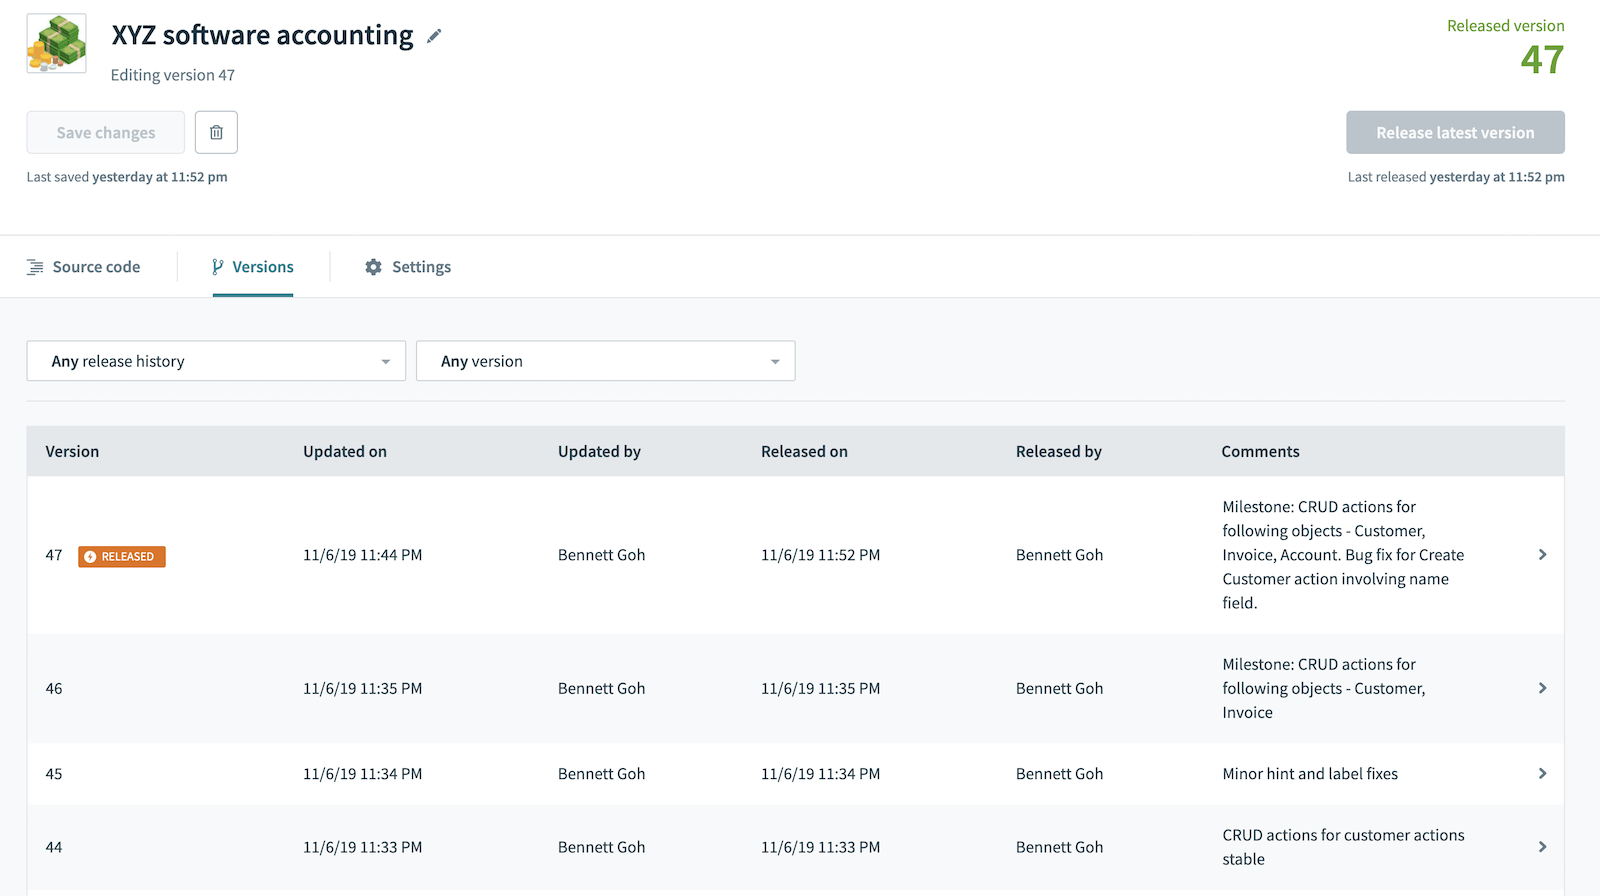Click the Version column header
This screenshot has width=1600, height=896.
click(x=72, y=452)
